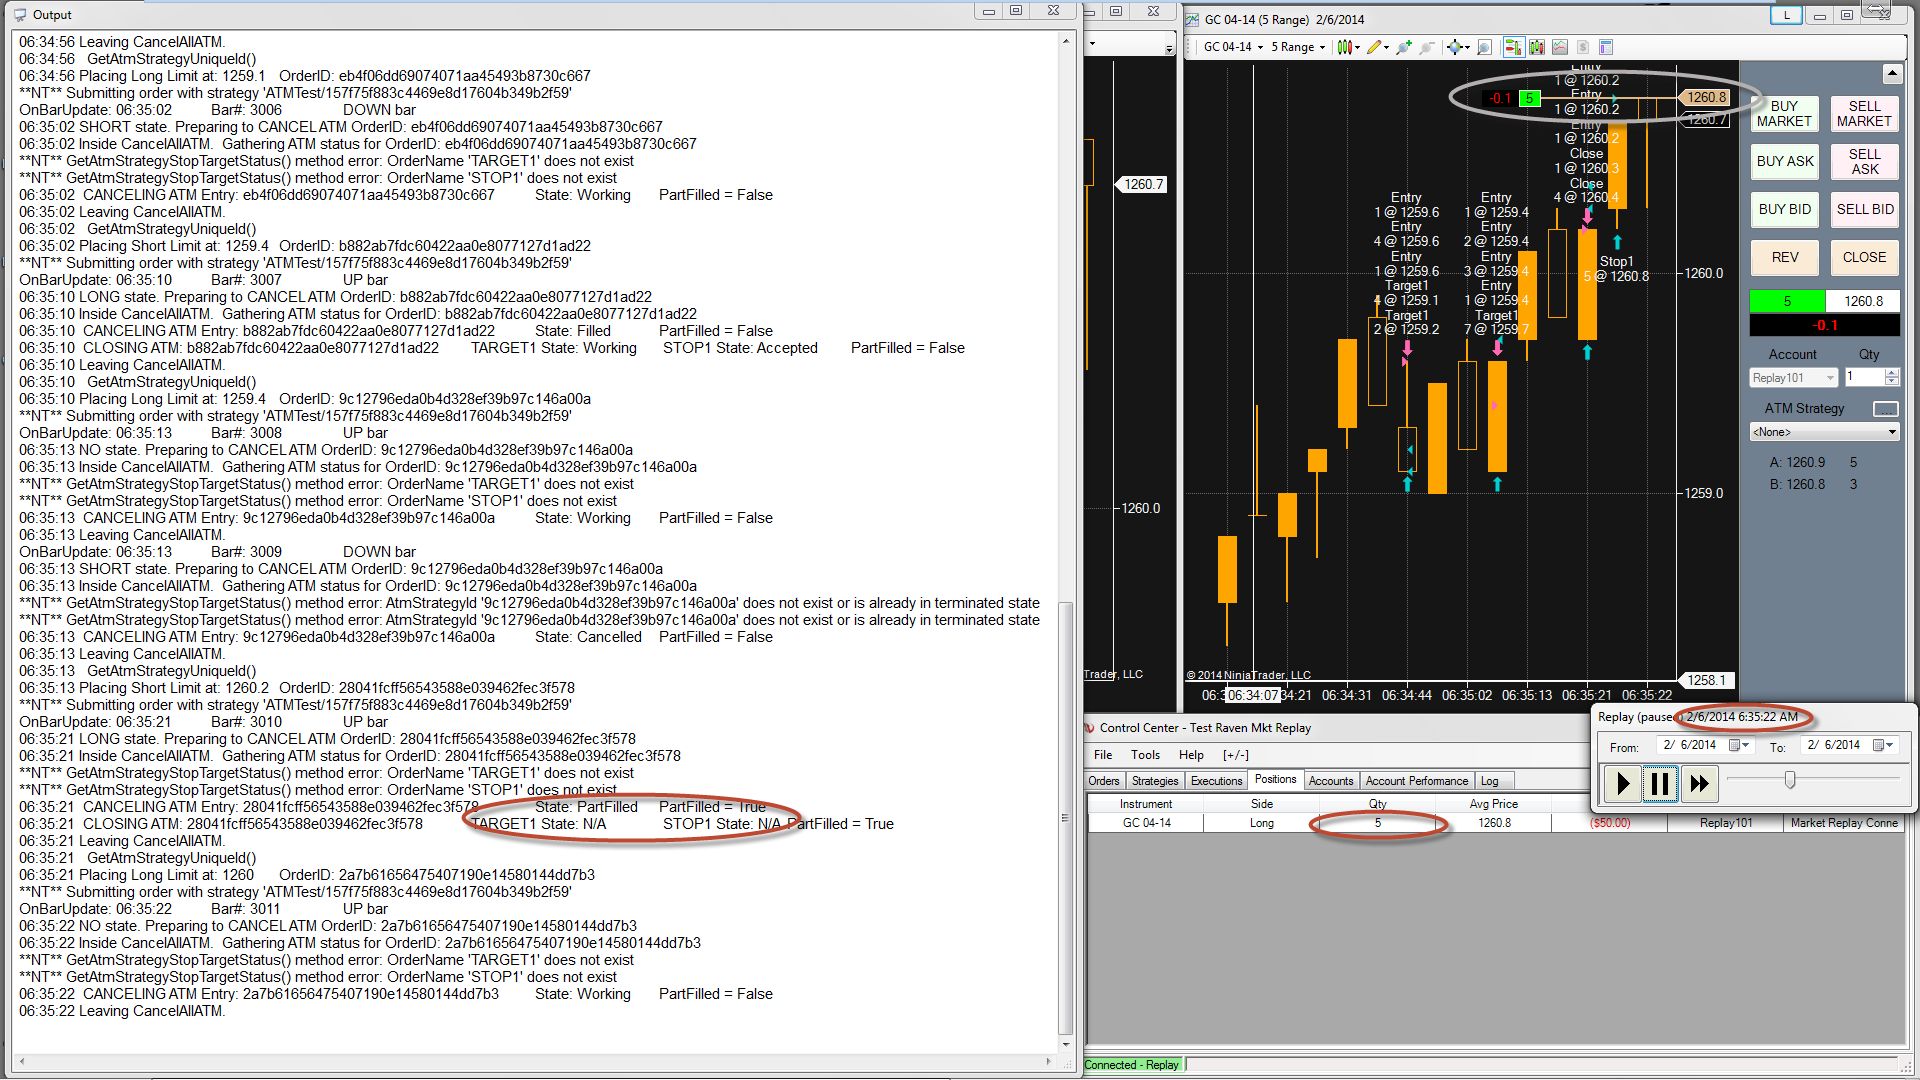
Task: Open the drawing tools pencil icon
Action: pos(1375,47)
